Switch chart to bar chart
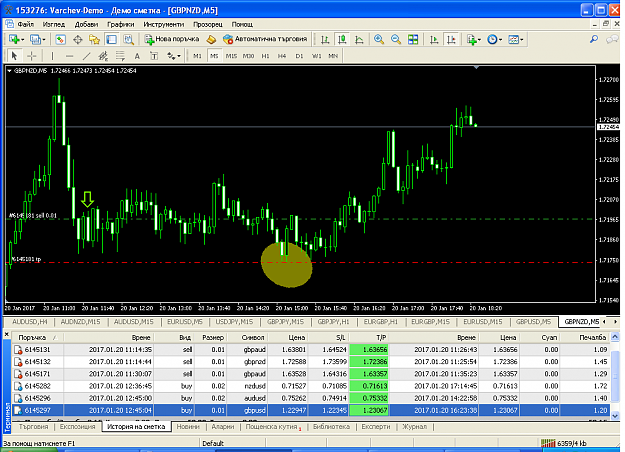 [x=325, y=39]
